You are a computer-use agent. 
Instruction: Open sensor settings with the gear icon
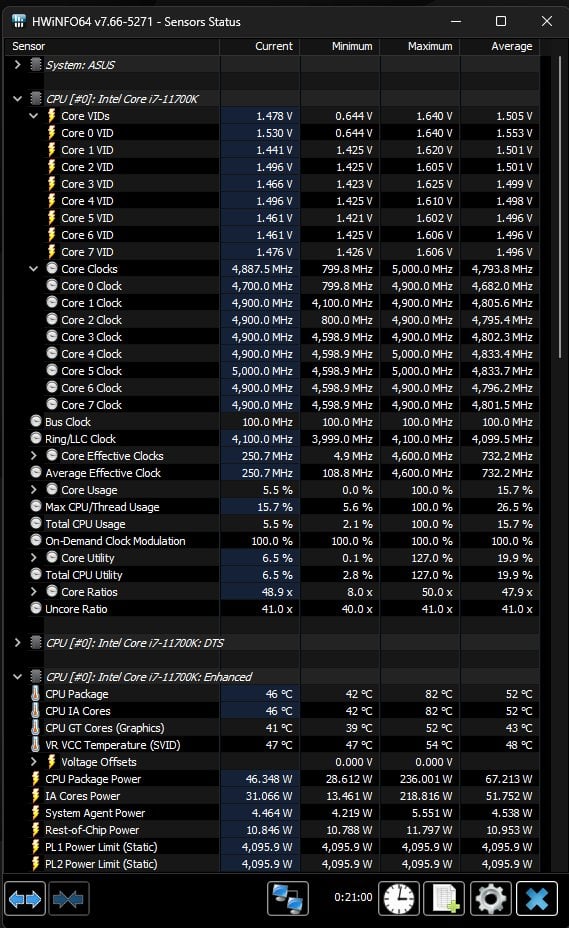491,899
